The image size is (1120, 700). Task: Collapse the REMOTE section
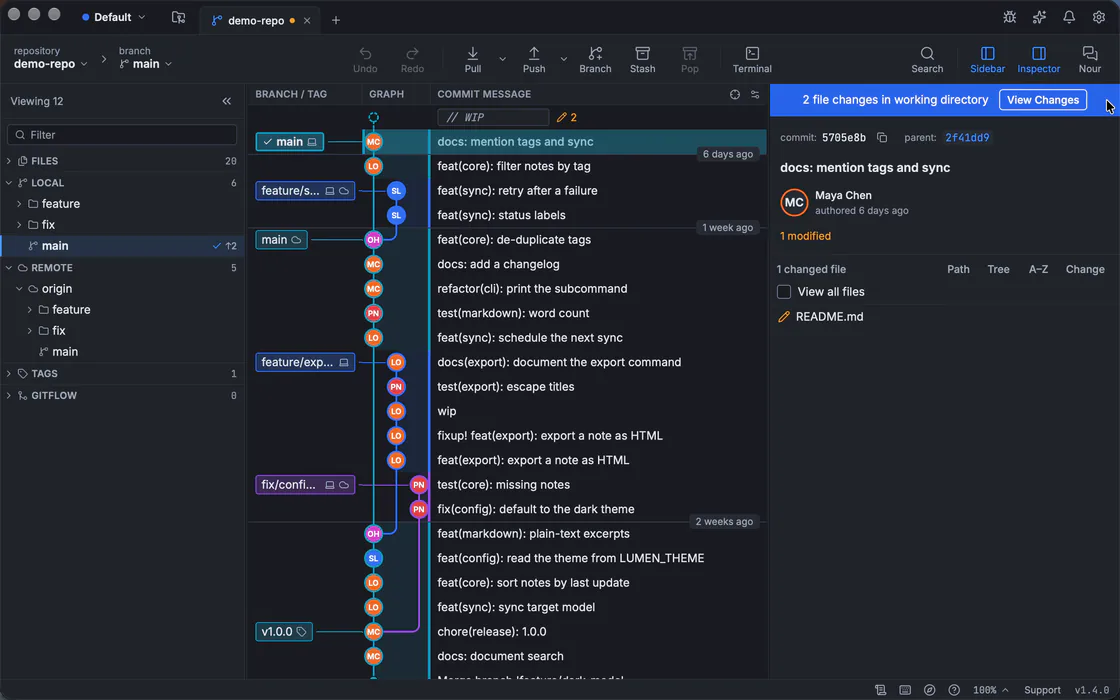point(9,268)
